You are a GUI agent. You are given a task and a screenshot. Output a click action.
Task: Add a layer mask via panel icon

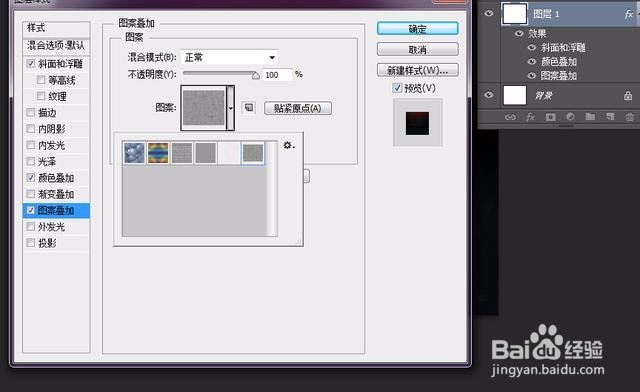(550, 117)
